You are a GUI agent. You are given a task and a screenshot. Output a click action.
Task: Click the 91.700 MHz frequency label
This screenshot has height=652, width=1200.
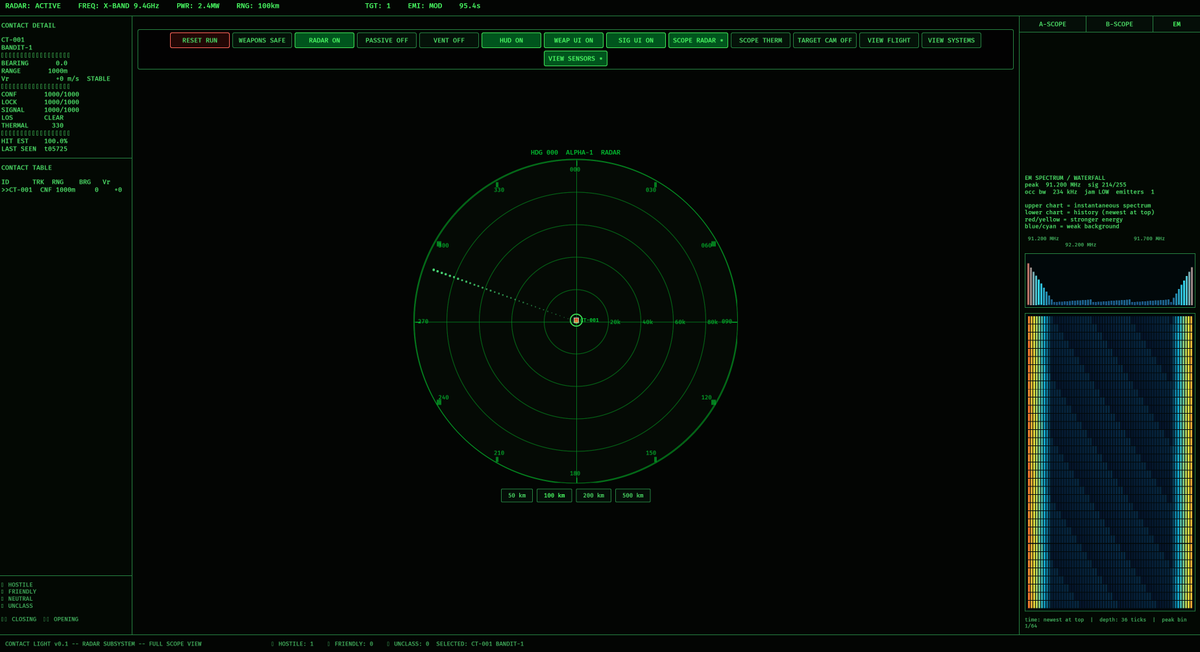pyautogui.click(x=1149, y=239)
